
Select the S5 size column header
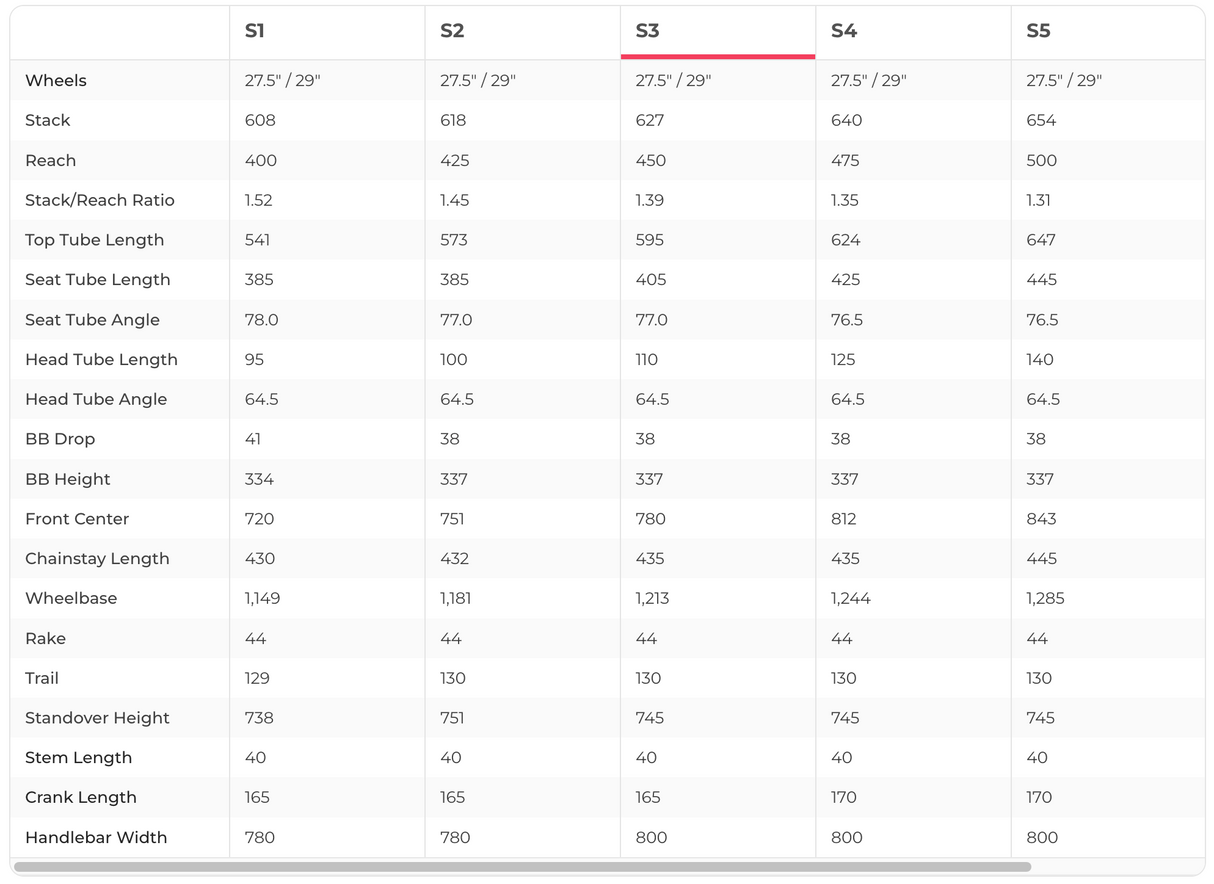pyautogui.click(x=1038, y=31)
